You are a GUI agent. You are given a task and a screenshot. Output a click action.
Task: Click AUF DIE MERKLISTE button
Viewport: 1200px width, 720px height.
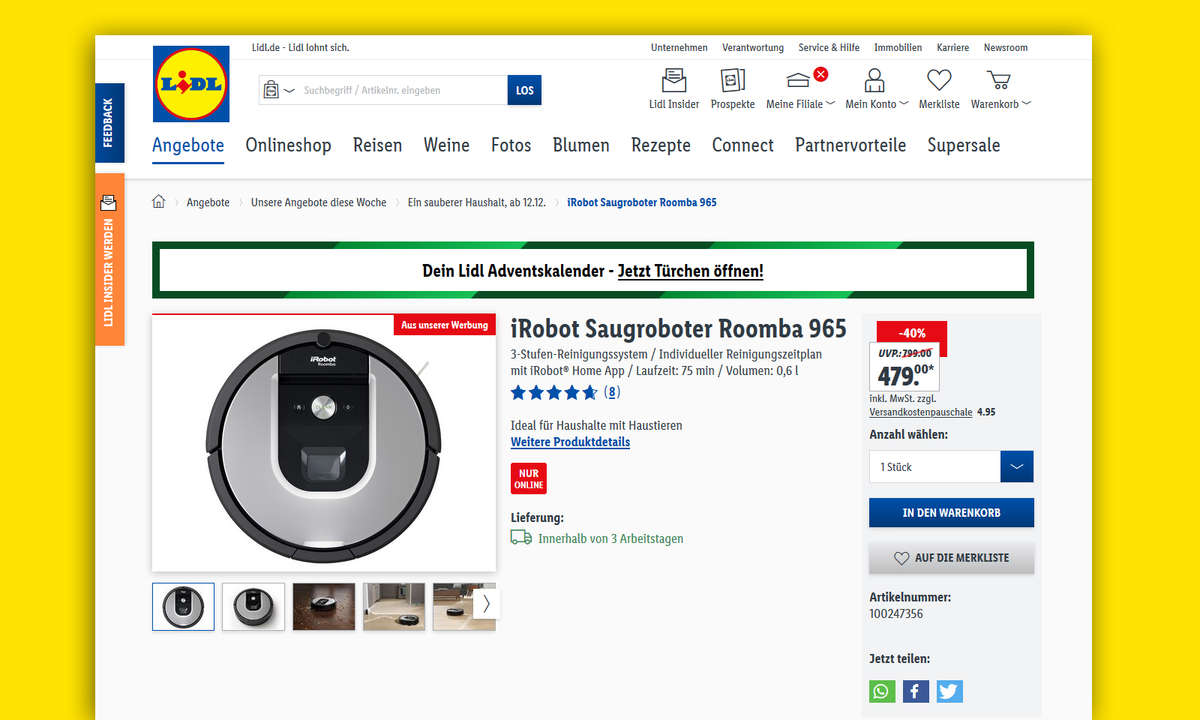[x=951, y=558]
